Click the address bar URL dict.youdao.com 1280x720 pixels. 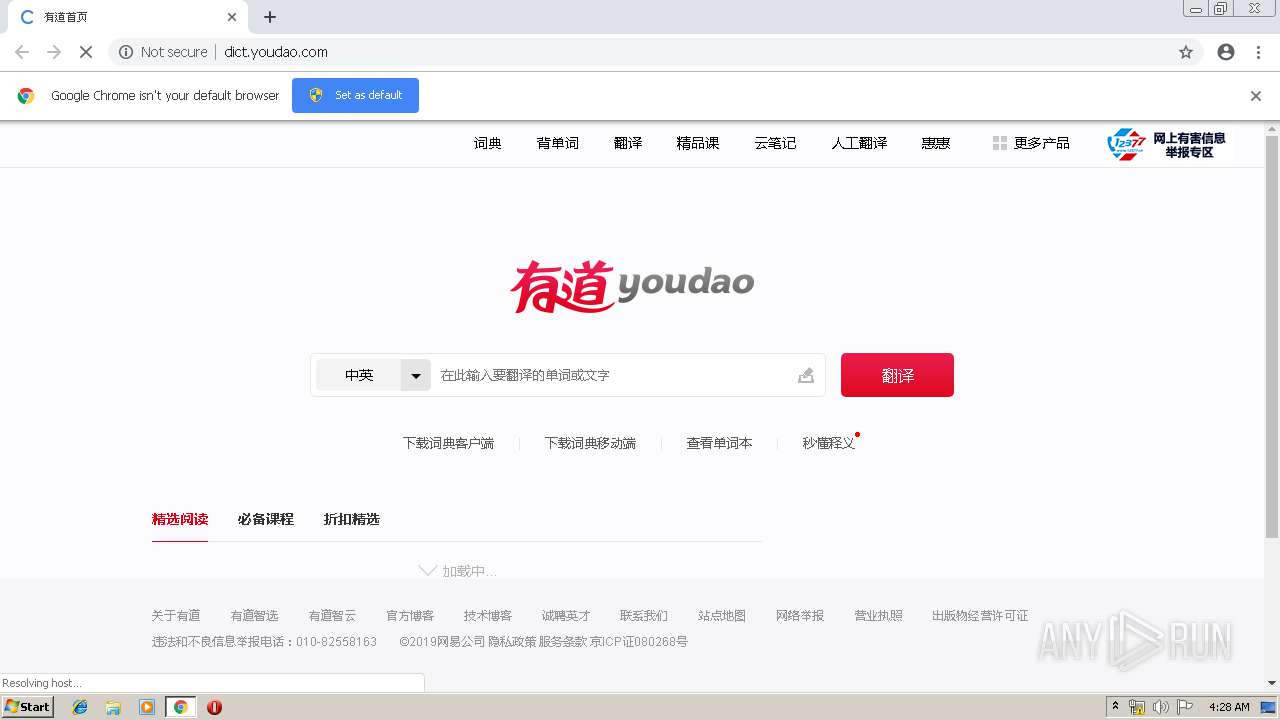point(276,52)
